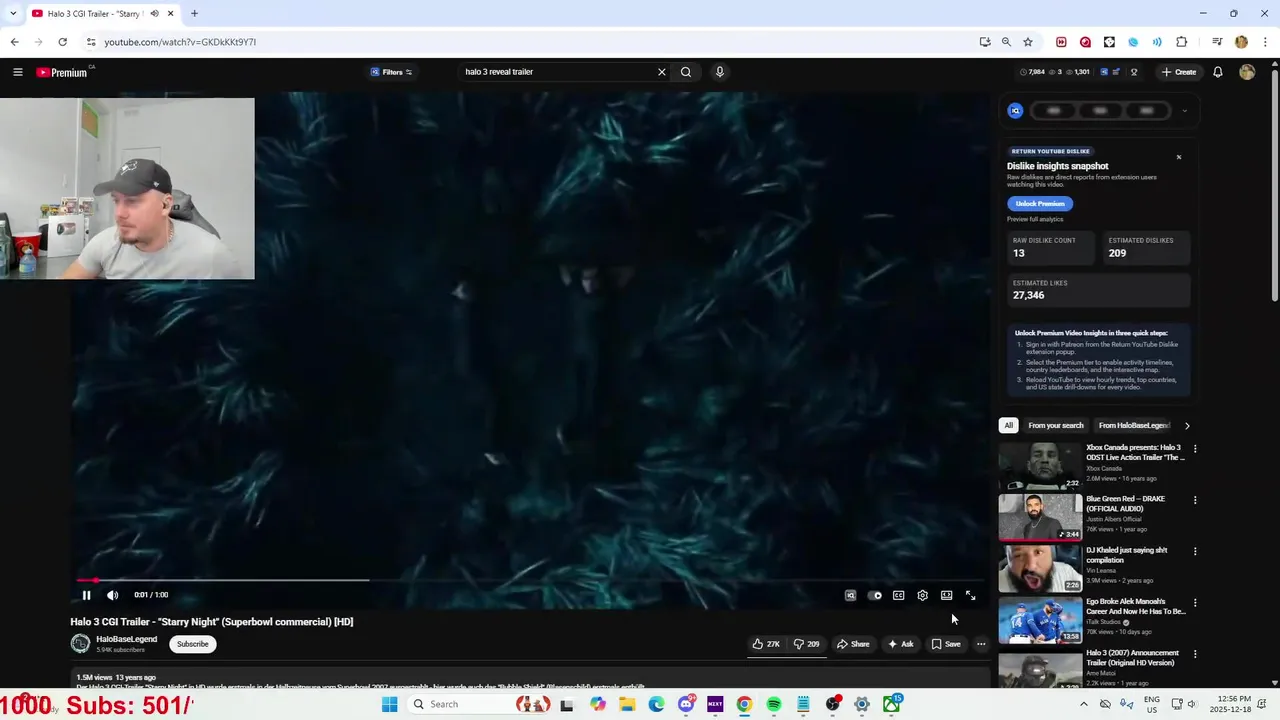Viewport: 1280px width, 720px height.
Task: Submit search with magnifier icon
Action: coord(686,72)
